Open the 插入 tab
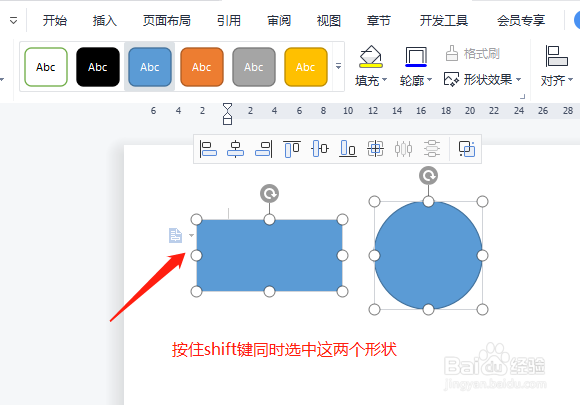 click(x=105, y=20)
